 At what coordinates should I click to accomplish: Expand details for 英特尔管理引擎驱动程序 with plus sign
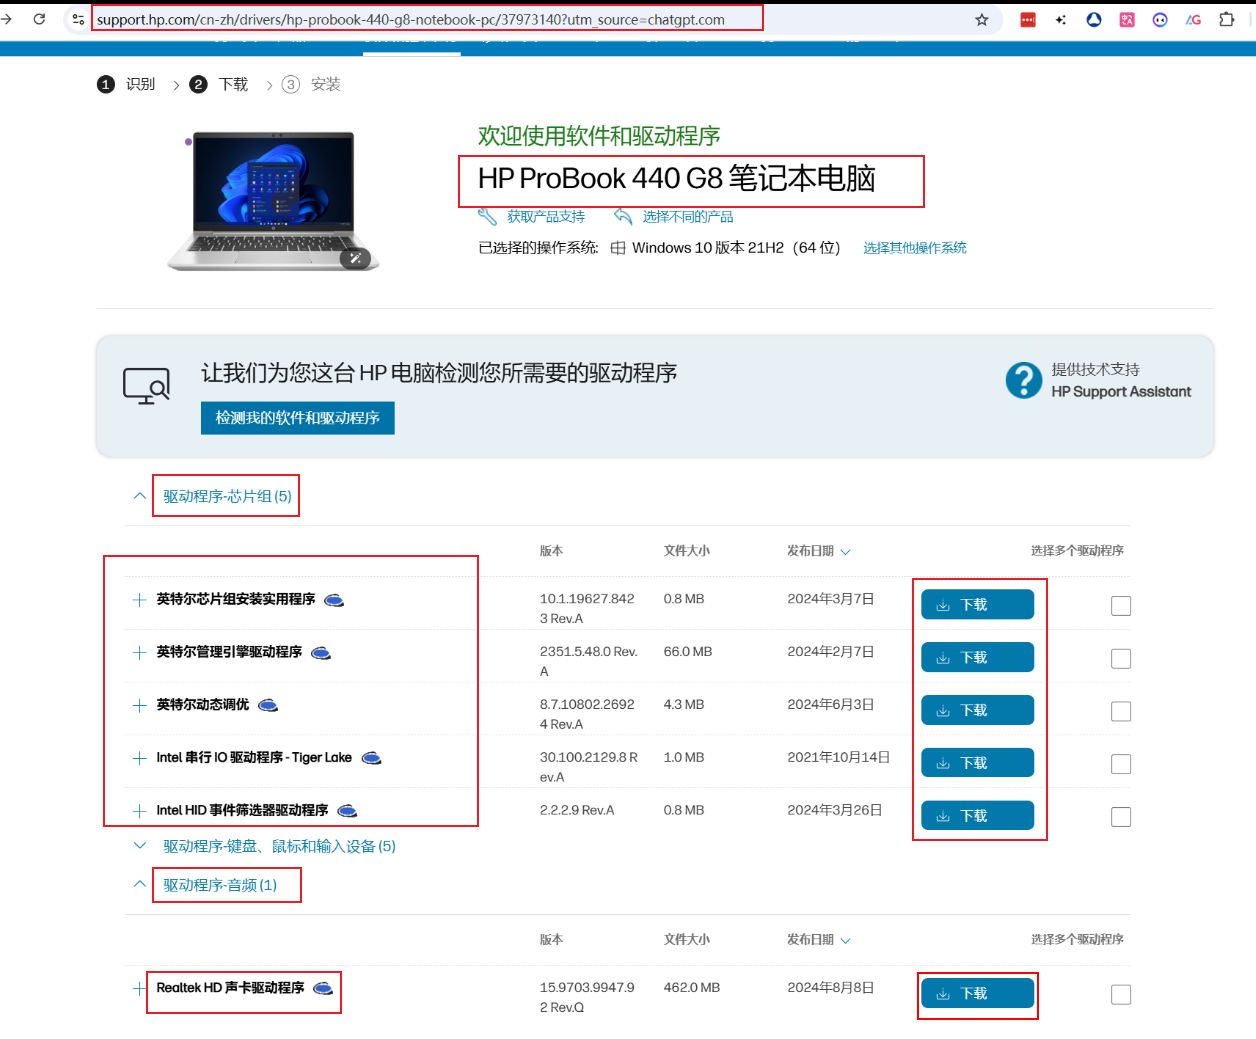point(140,653)
